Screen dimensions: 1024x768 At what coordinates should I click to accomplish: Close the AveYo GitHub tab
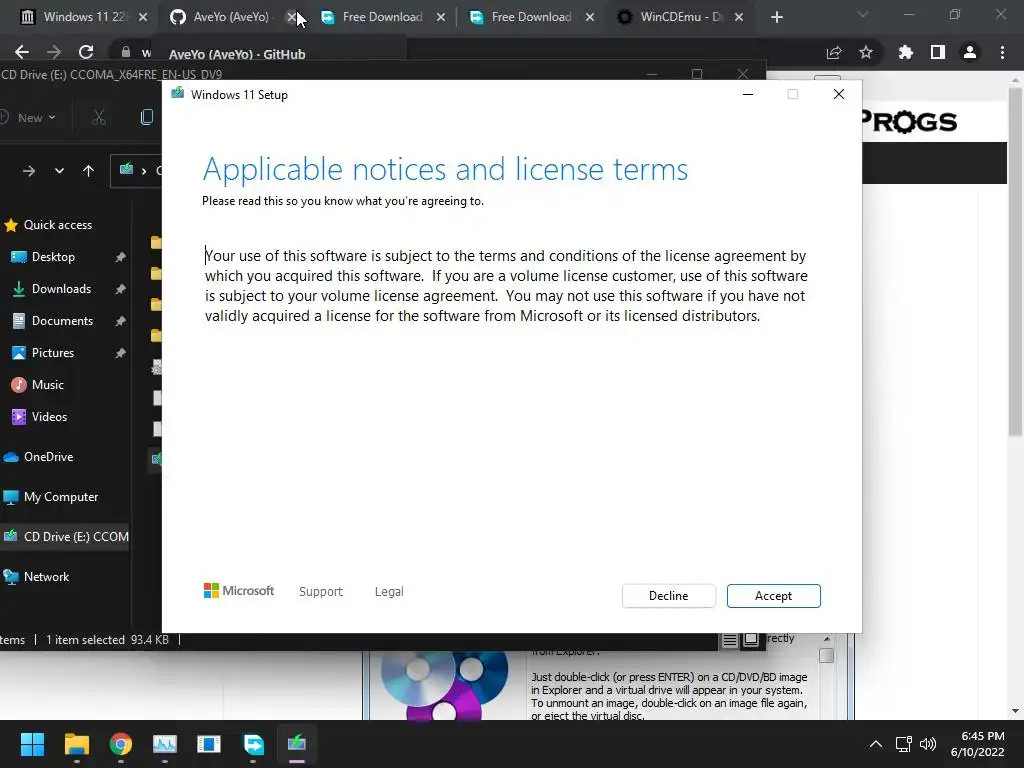tap(291, 17)
